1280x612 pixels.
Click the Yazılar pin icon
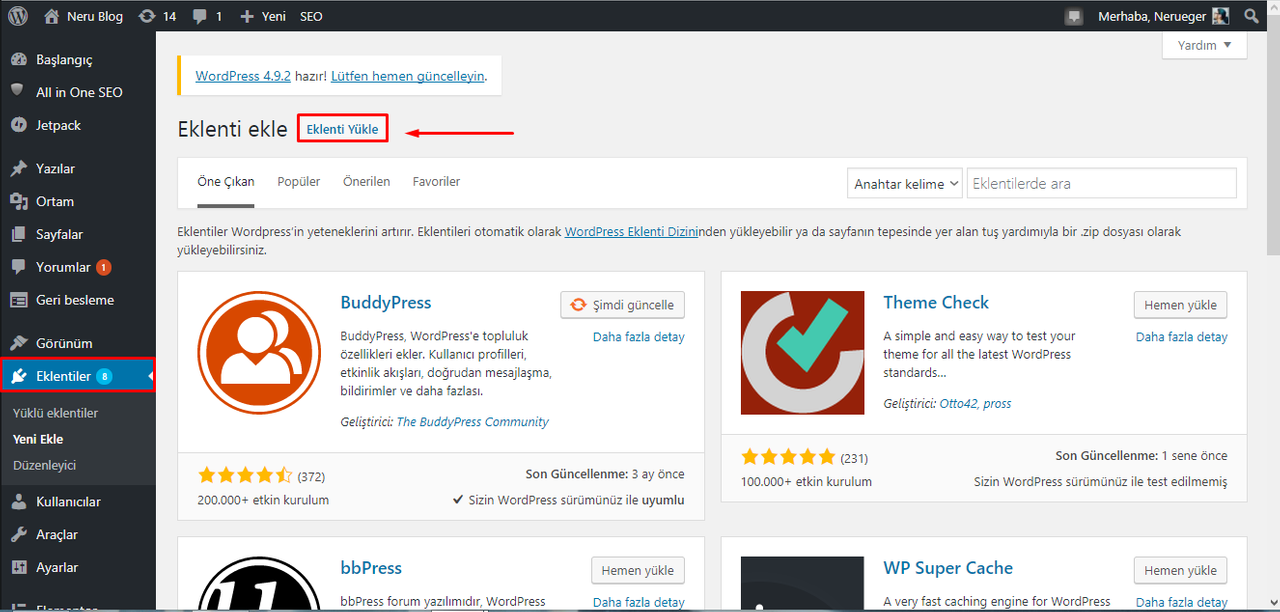pos(18,168)
